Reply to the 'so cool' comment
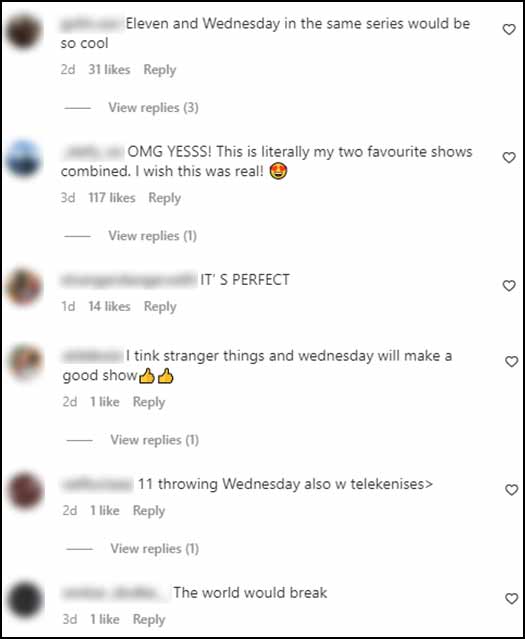The height and width of the screenshot is (639, 525). (x=160, y=70)
